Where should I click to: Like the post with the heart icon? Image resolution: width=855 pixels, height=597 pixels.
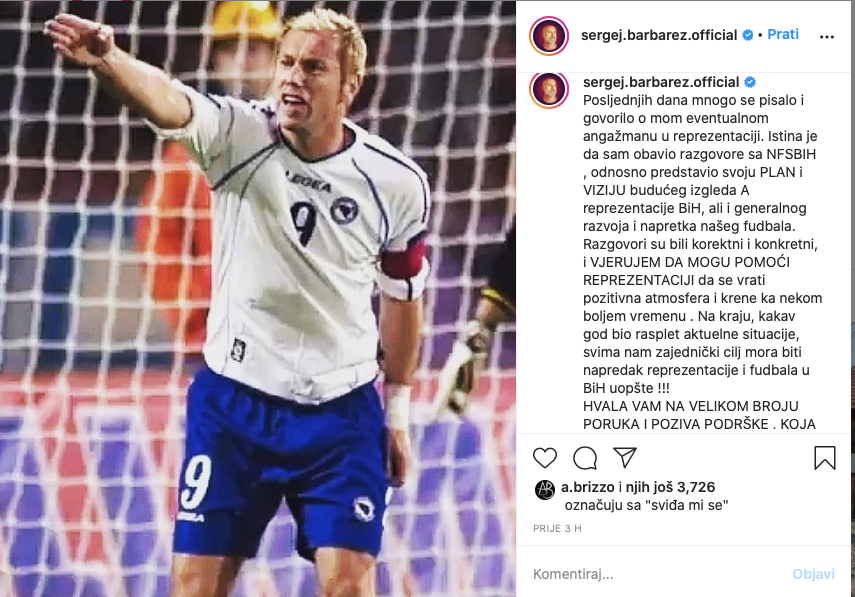[544, 458]
